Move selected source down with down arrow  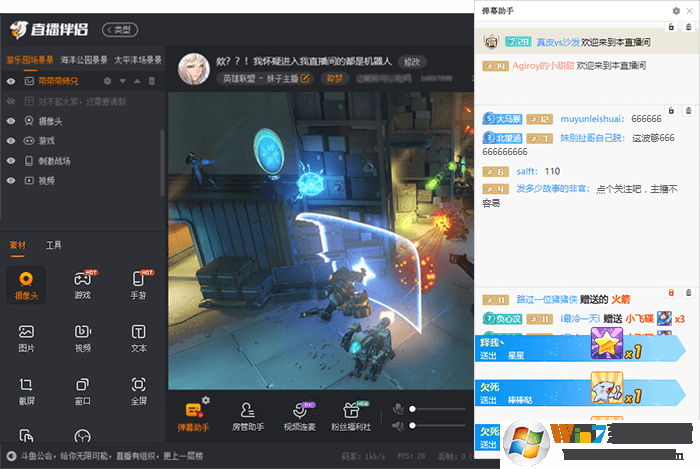point(122,81)
